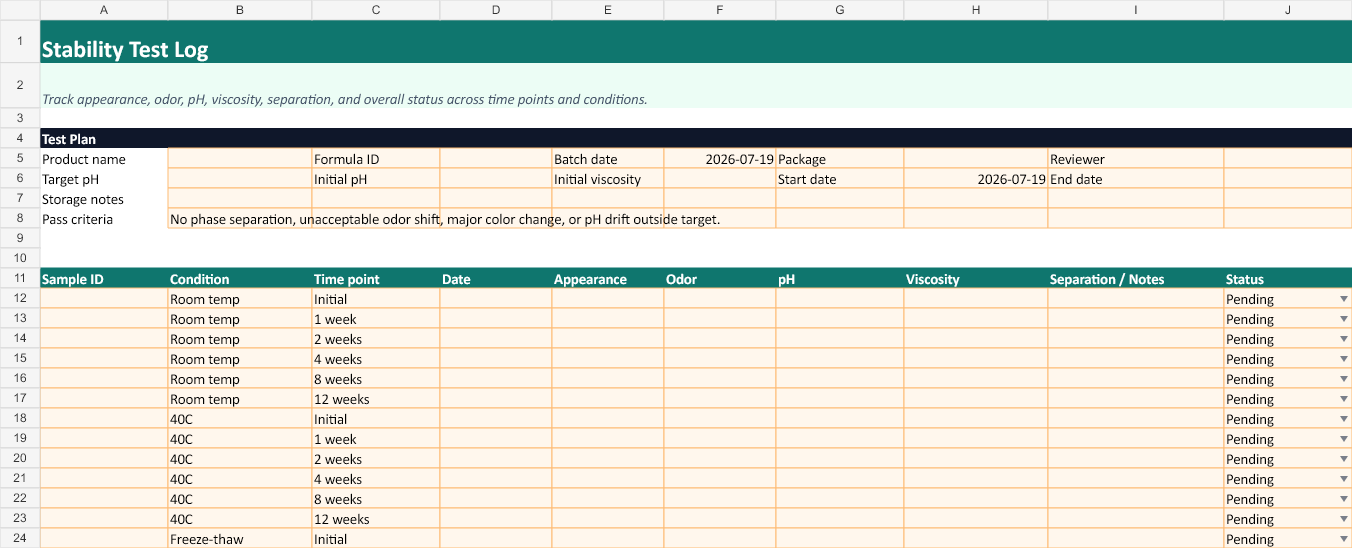Click the Package value cell
This screenshot has height=548, width=1352.
pos(976,159)
